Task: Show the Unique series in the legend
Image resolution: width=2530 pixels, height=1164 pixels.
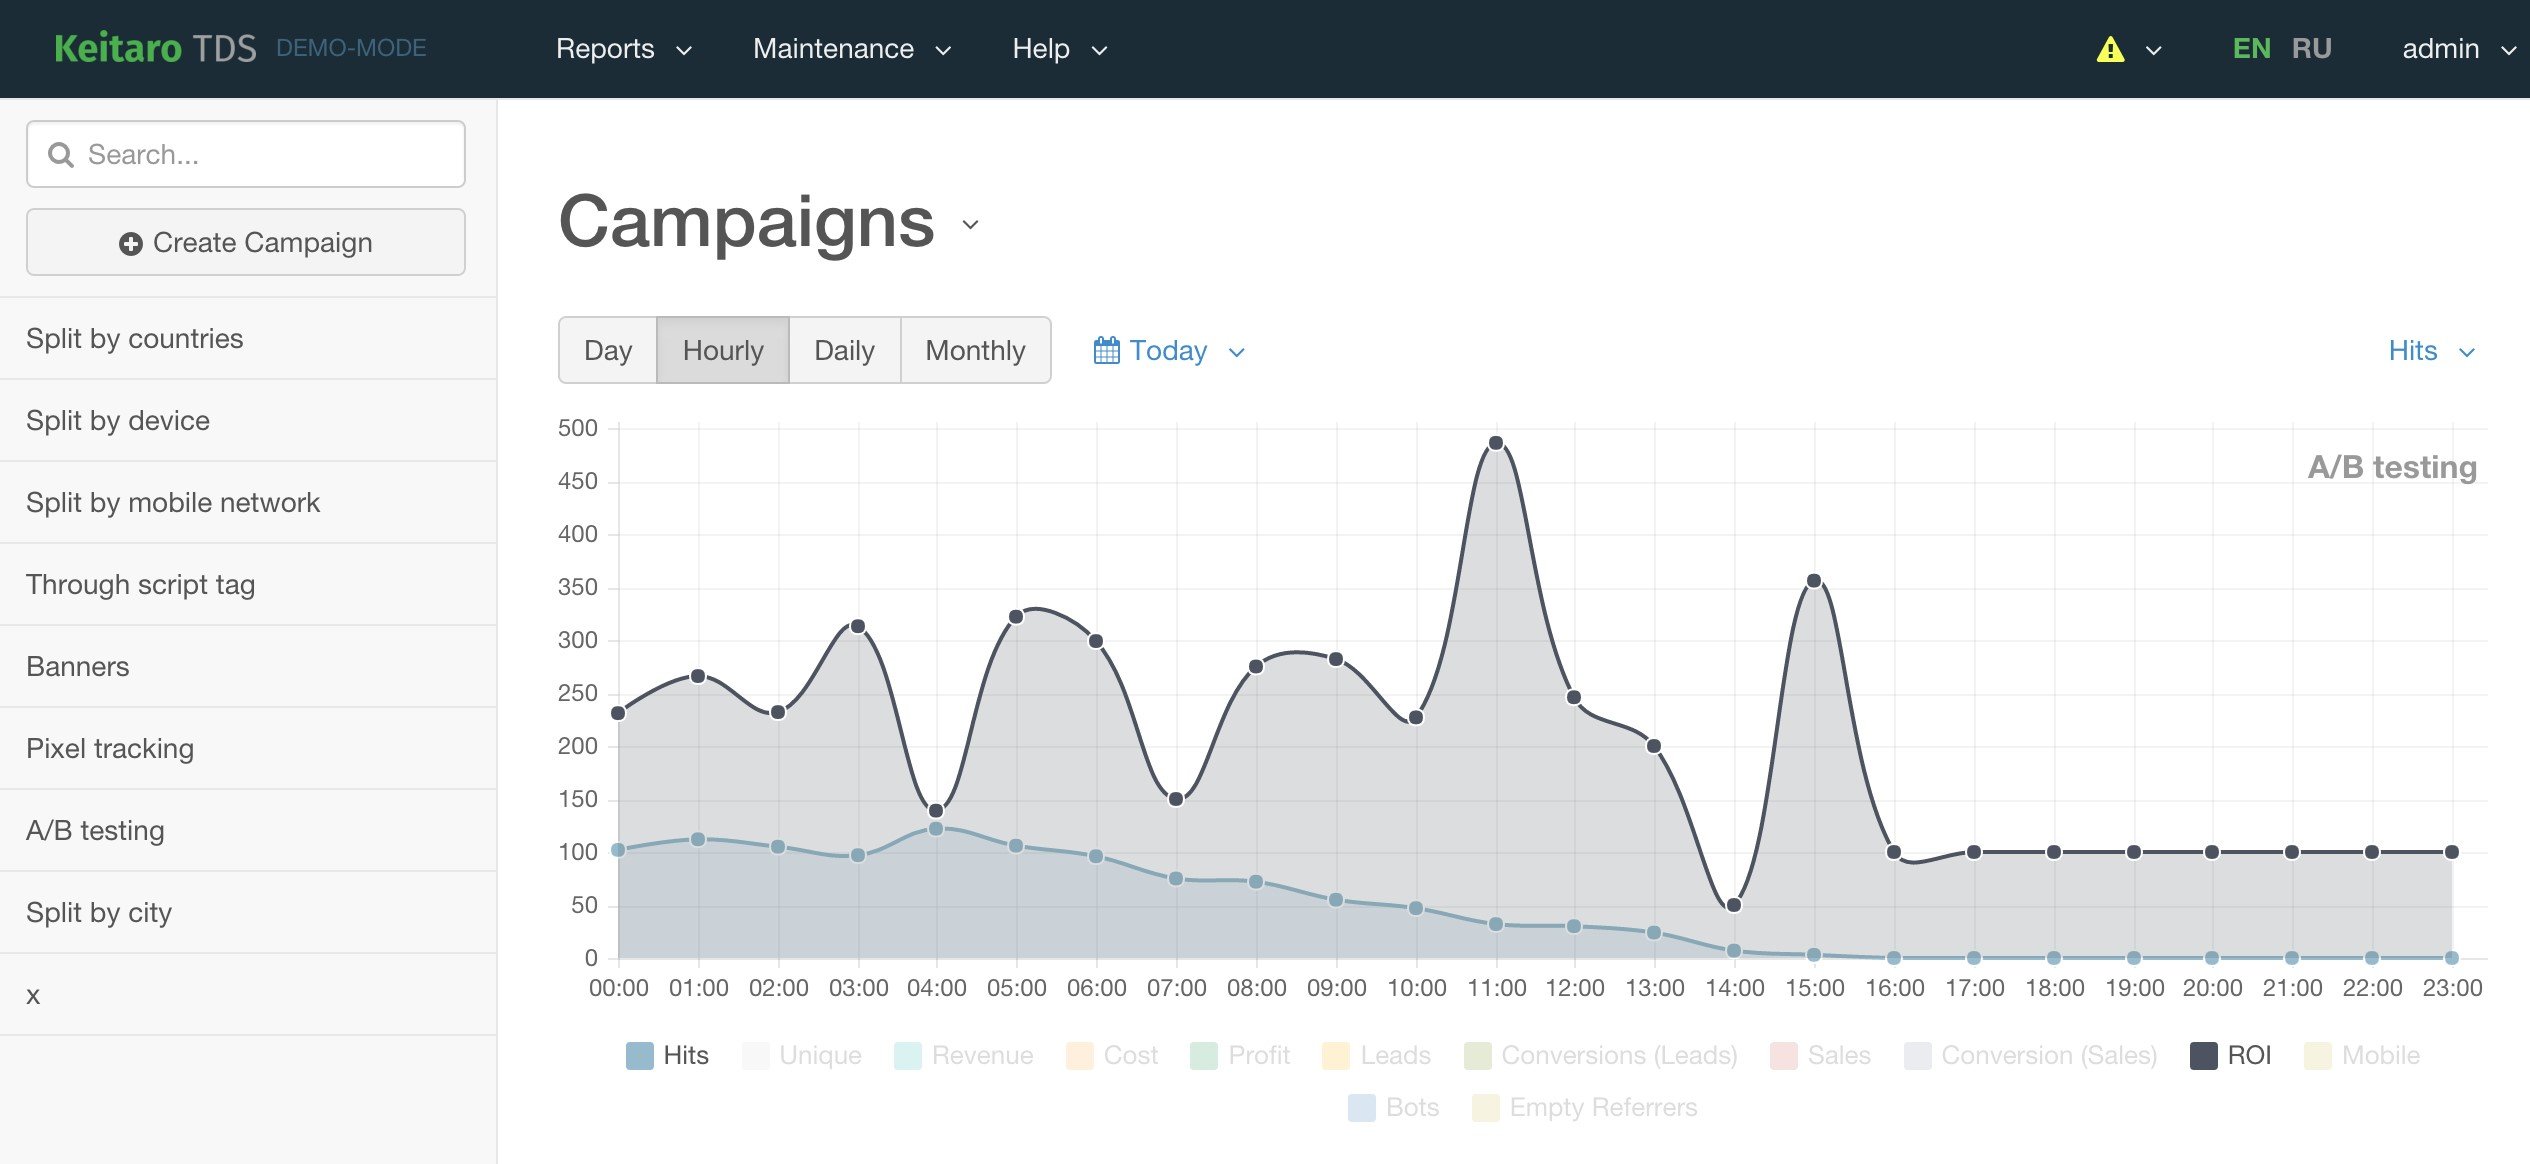Action: tap(802, 1056)
